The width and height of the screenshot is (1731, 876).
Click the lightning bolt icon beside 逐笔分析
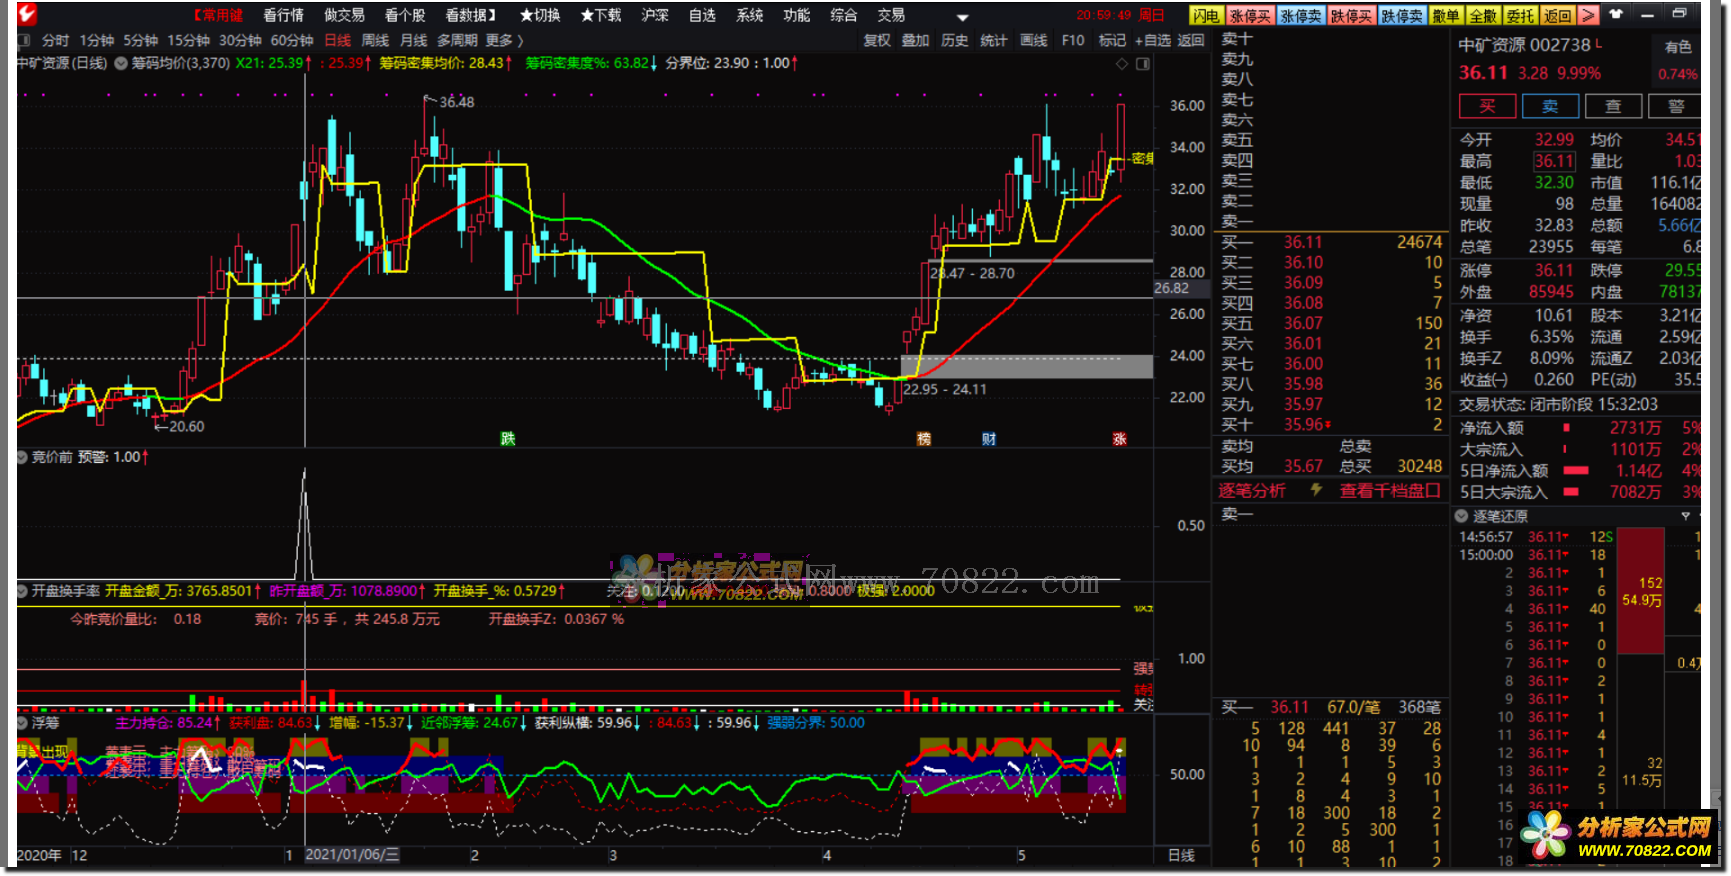[x=1316, y=490]
